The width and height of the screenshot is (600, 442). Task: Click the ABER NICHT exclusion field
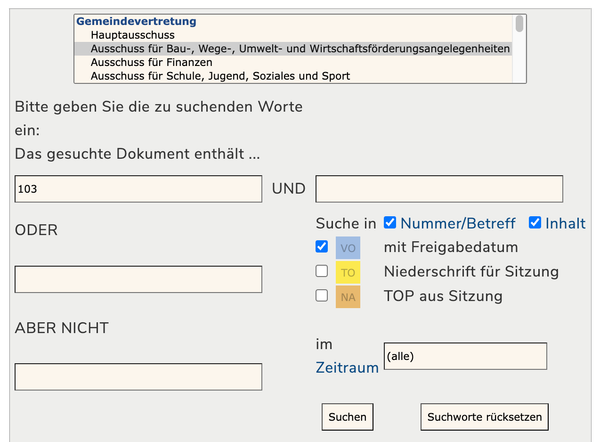138,377
